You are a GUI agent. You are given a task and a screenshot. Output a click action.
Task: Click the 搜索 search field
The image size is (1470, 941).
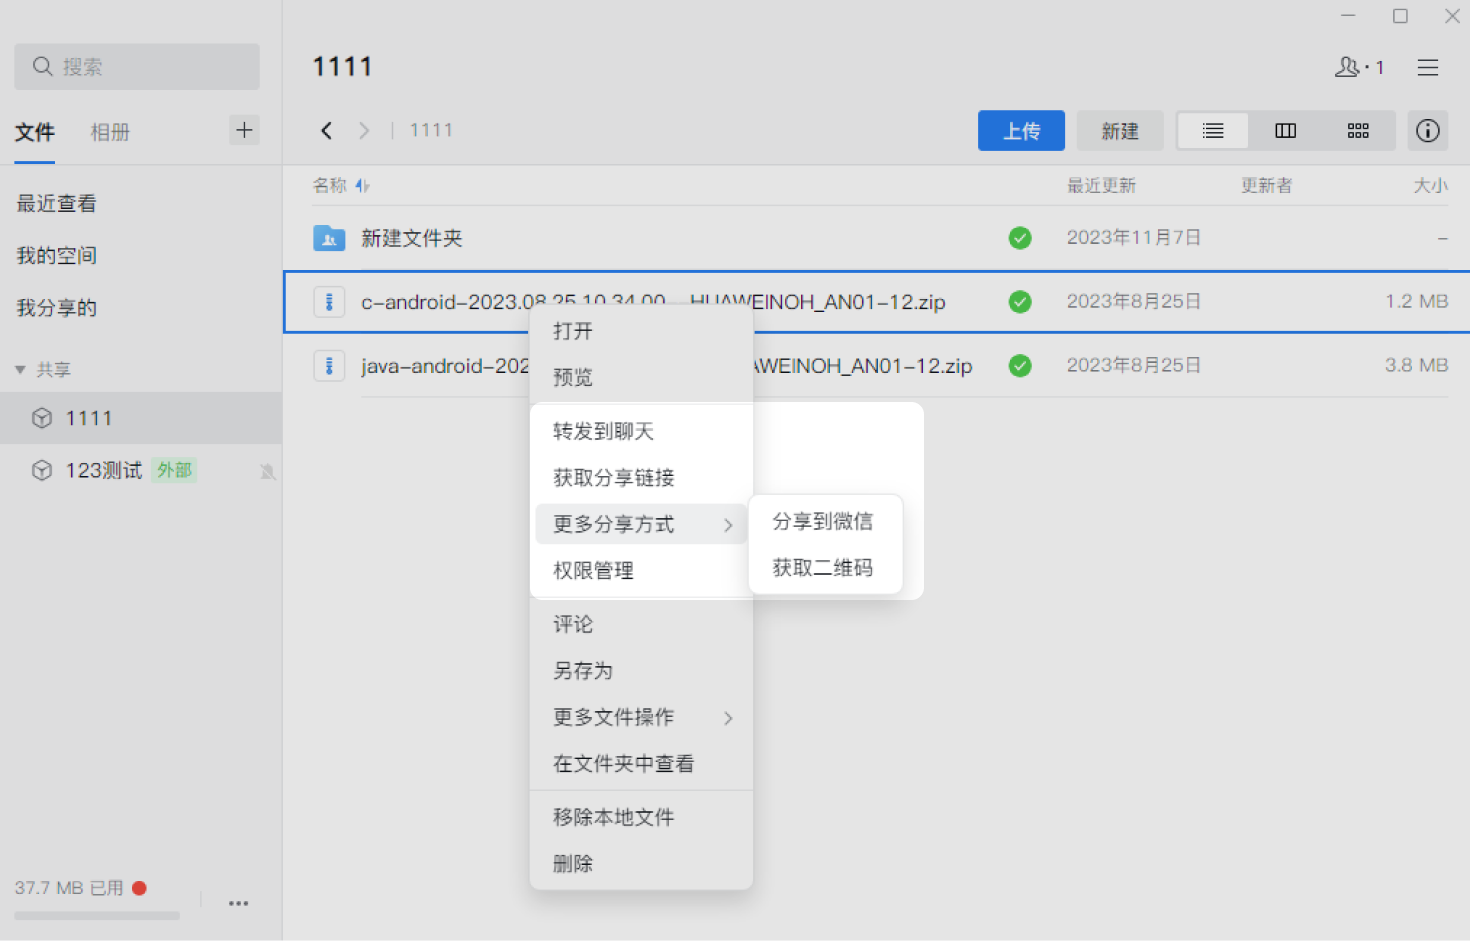pos(136,66)
